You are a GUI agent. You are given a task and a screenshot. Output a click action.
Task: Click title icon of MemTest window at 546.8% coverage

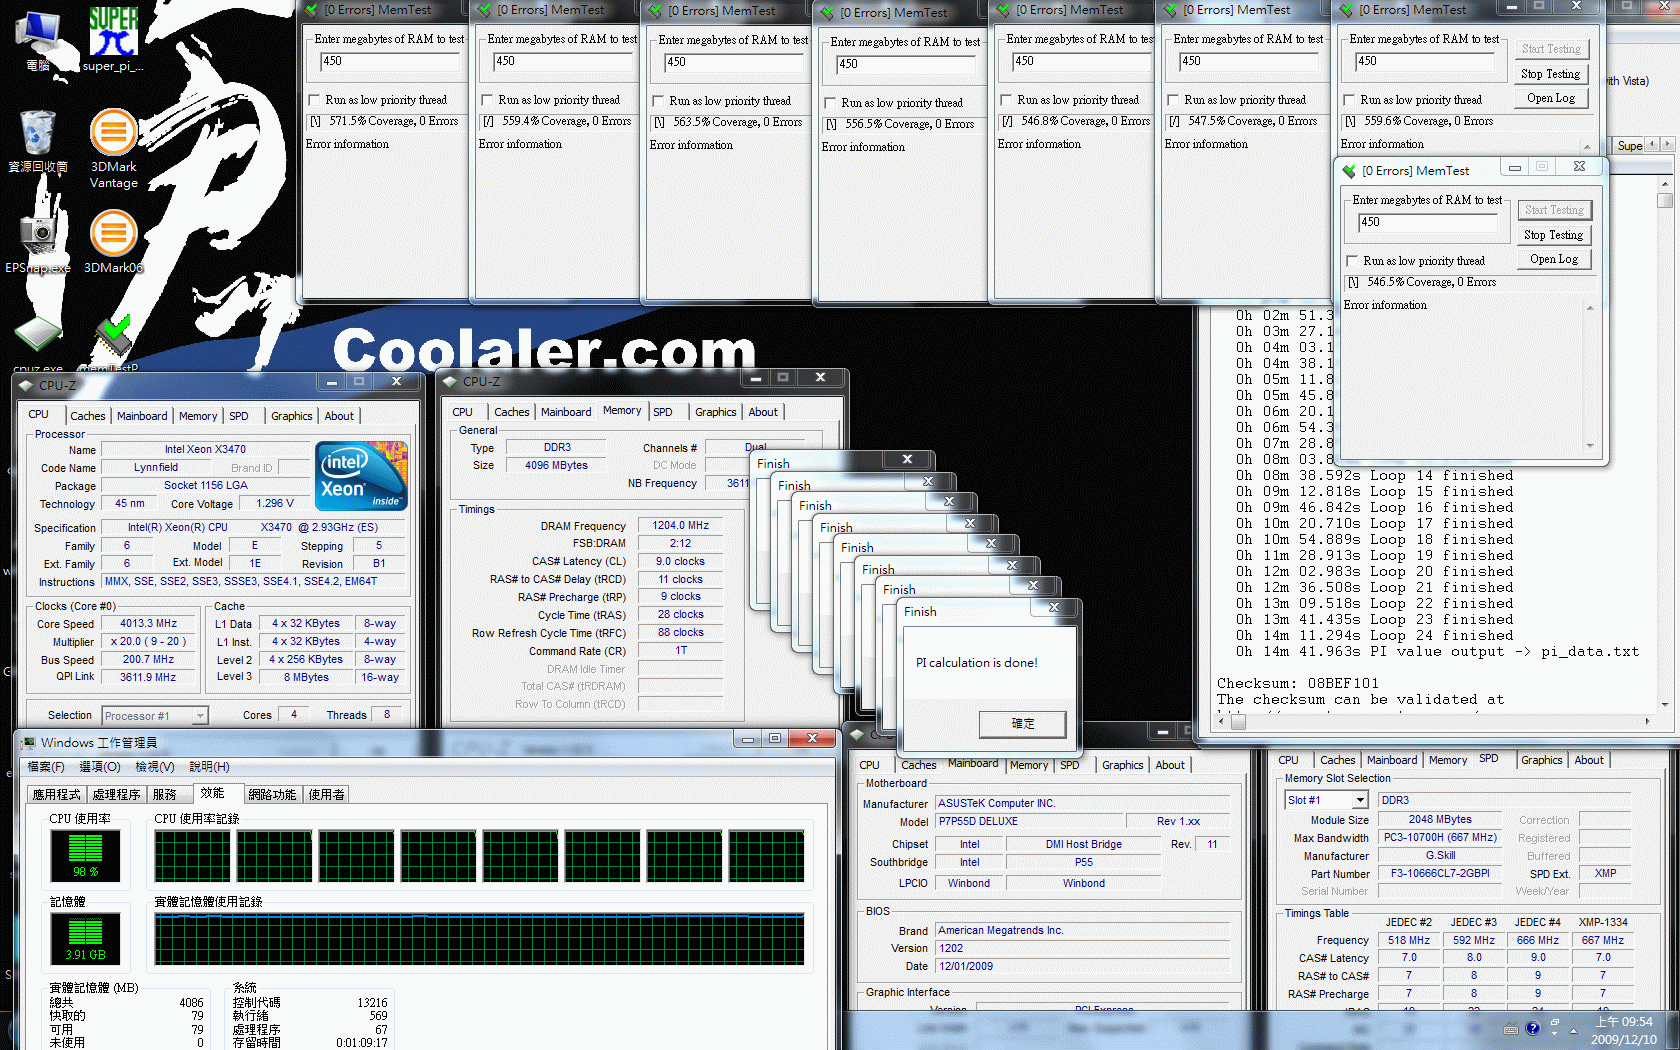(x=1003, y=10)
